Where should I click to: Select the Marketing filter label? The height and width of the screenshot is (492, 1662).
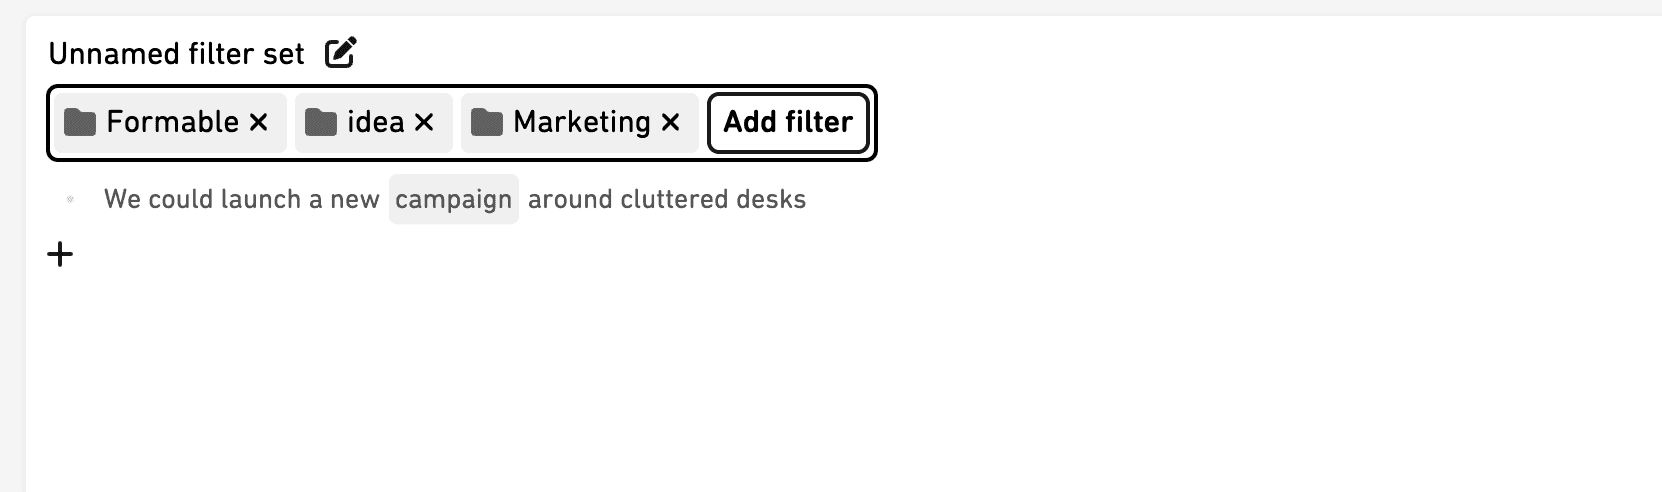pyautogui.click(x=582, y=122)
